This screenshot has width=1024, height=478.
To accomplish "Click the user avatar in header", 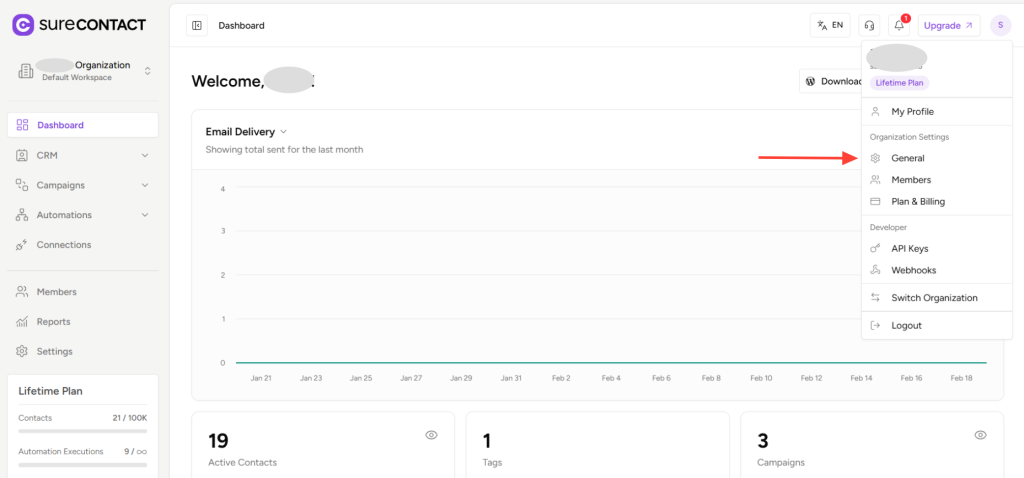I will pos(1000,25).
